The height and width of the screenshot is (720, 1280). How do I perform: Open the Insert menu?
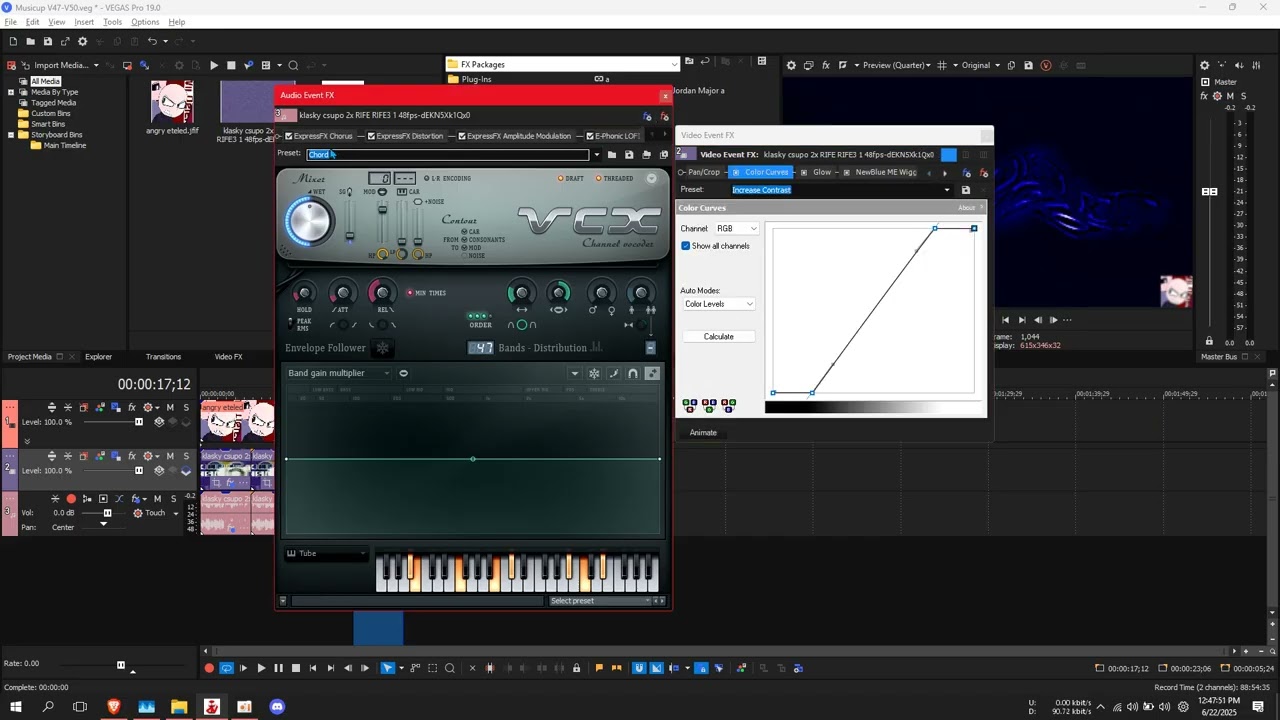click(x=84, y=22)
